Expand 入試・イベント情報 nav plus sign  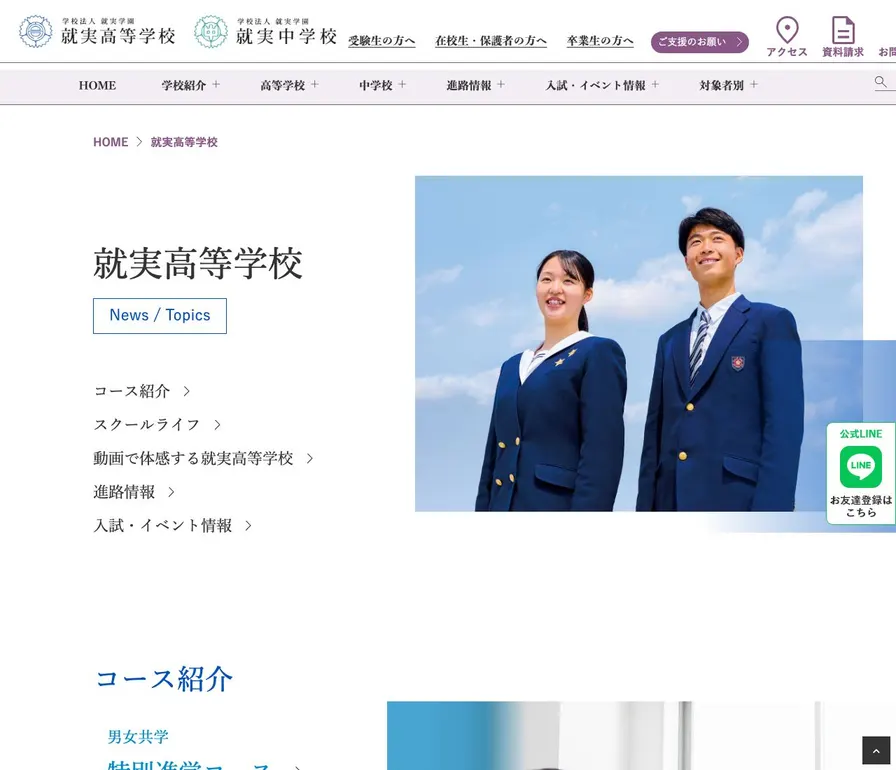tap(655, 85)
